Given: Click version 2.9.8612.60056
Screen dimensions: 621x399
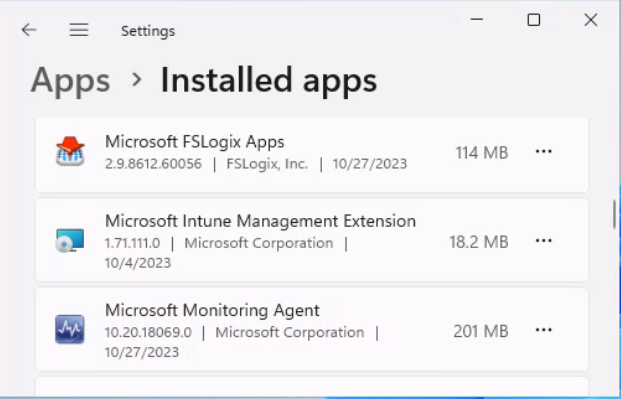Looking at the screenshot, I should [x=153, y=164].
